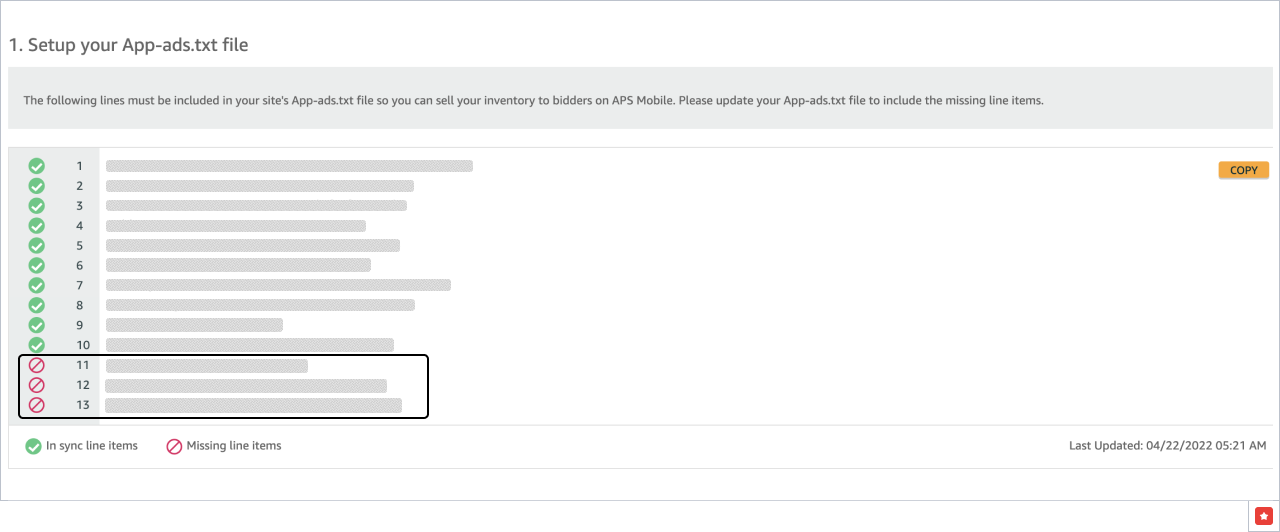Select the redacted missing line 11 text
This screenshot has width=1280, height=532.
(207, 366)
